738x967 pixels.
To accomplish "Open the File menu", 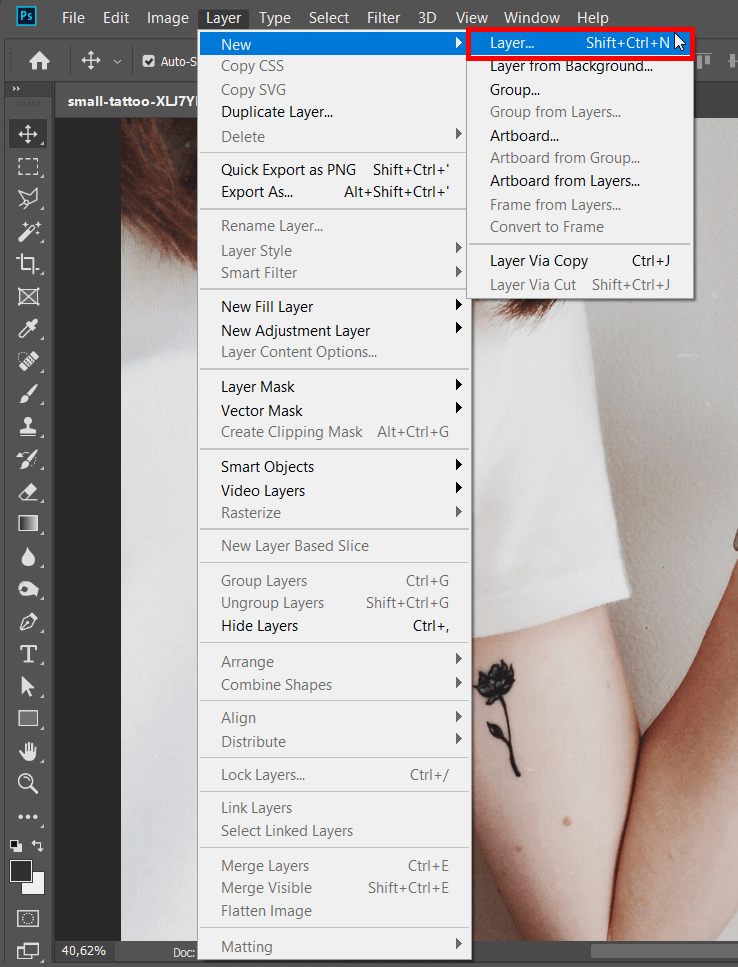I will [73, 18].
